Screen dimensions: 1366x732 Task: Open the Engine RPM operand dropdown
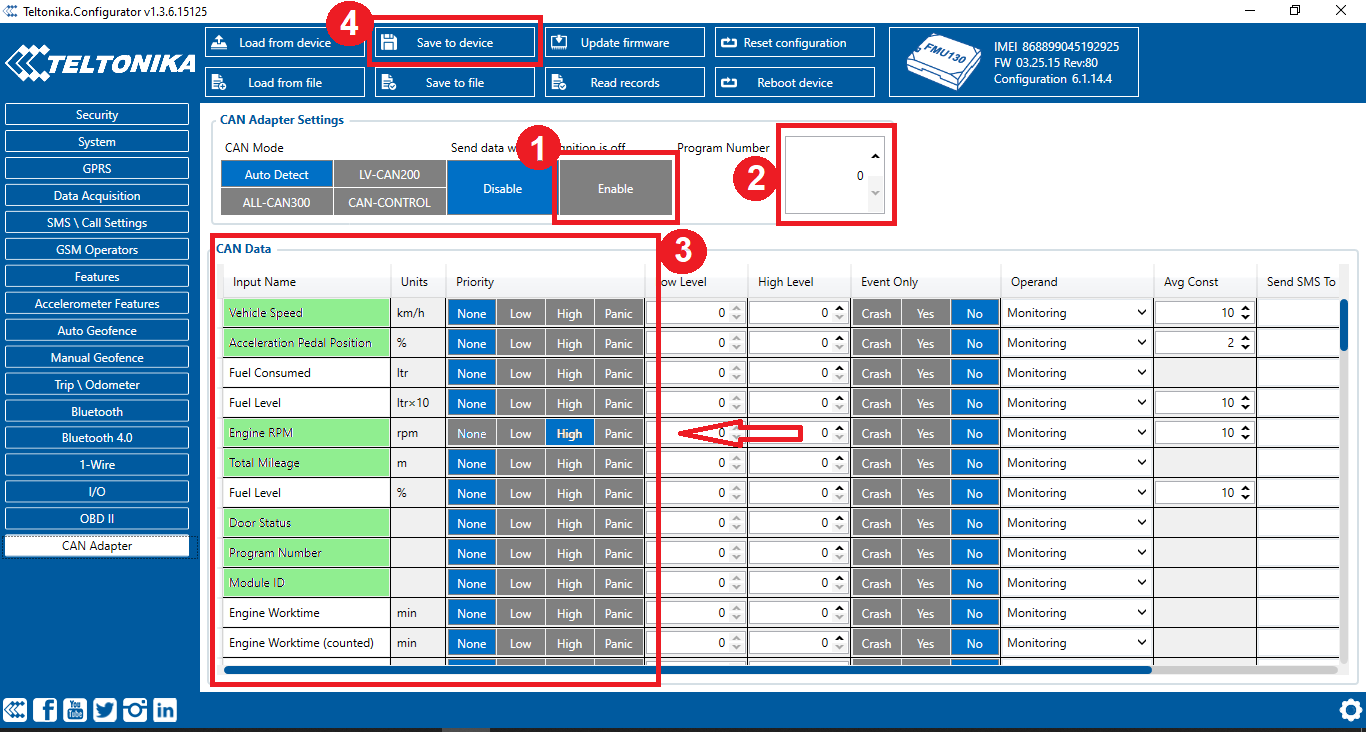(x=1077, y=433)
